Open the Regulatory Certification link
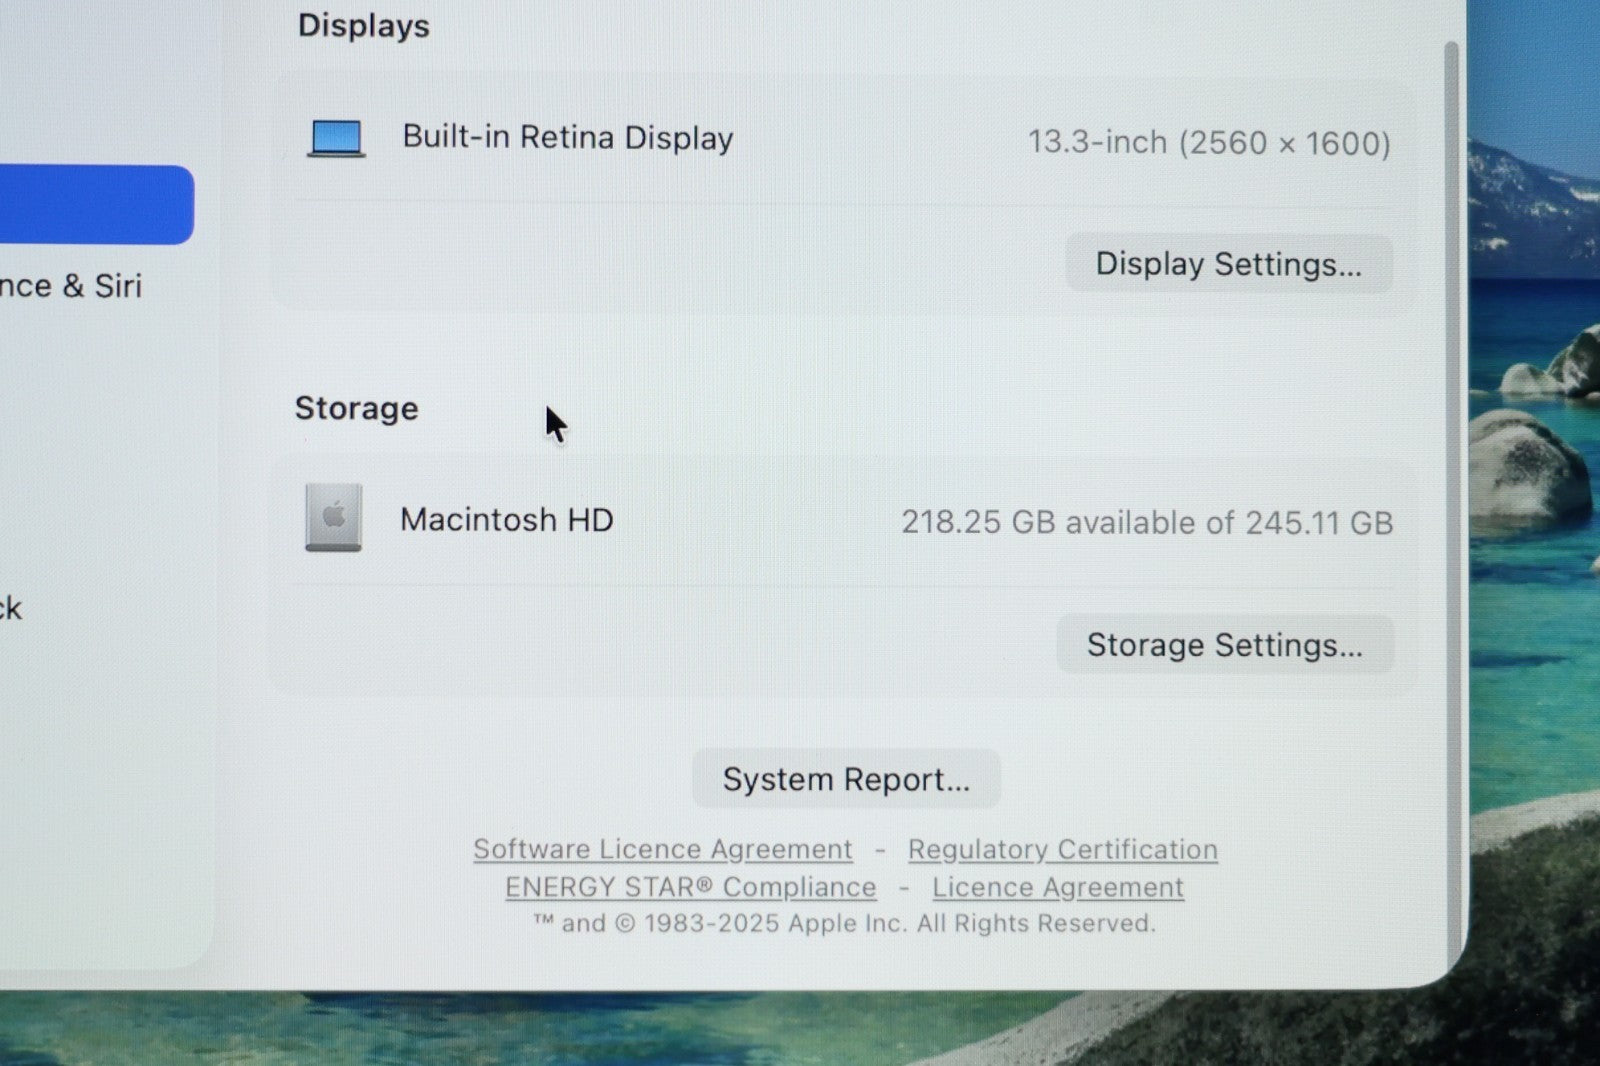 [x=1062, y=849]
